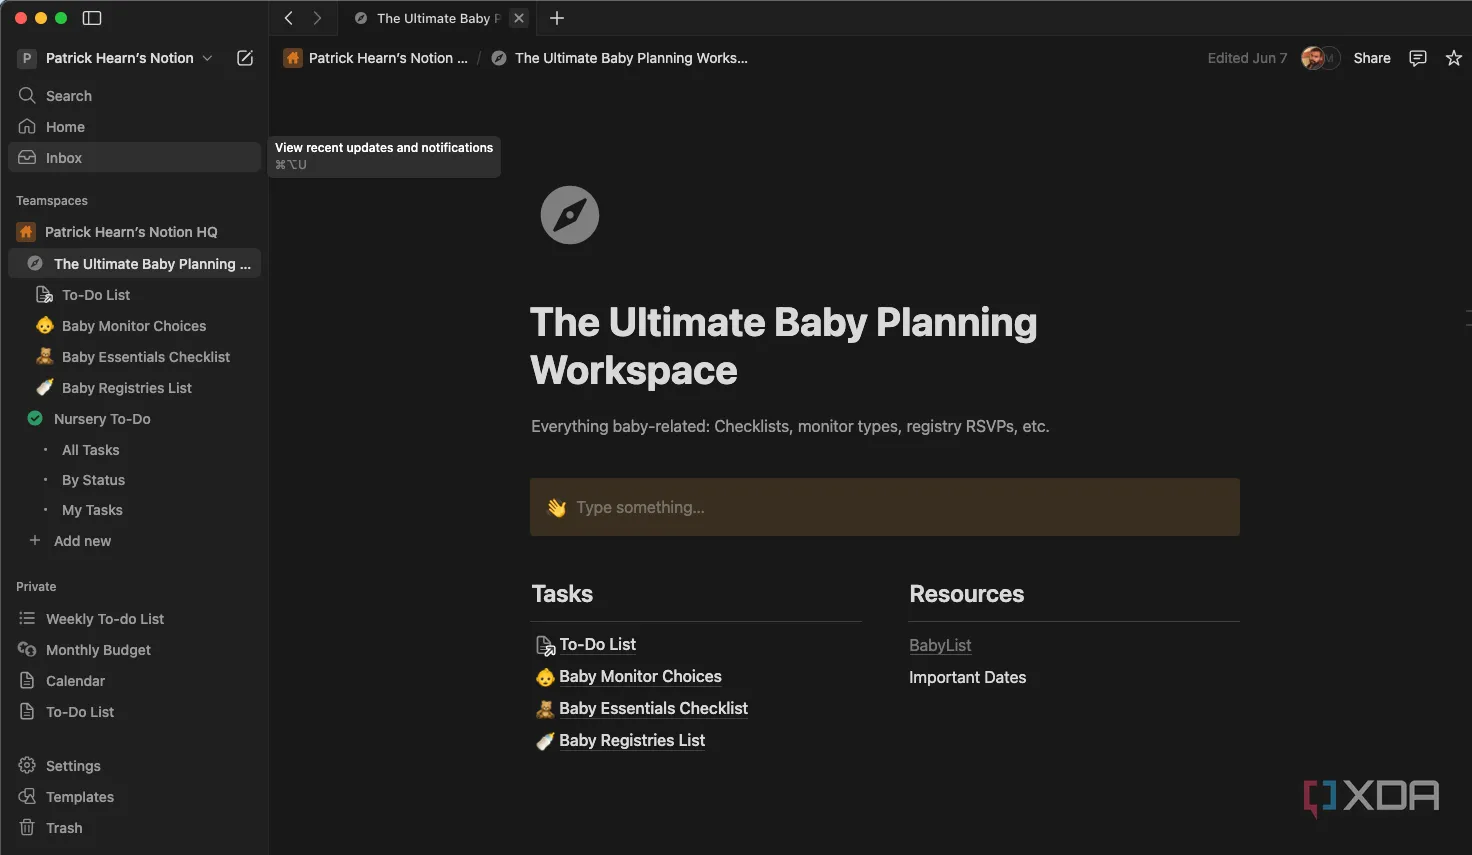The width and height of the screenshot is (1472, 855).
Task: Select The Ultimate Baby Planning sidebar page
Action: tap(134, 264)
